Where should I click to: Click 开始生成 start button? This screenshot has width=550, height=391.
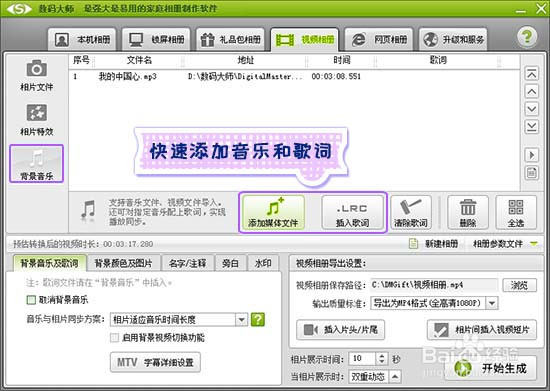click(x=490, y=368)
